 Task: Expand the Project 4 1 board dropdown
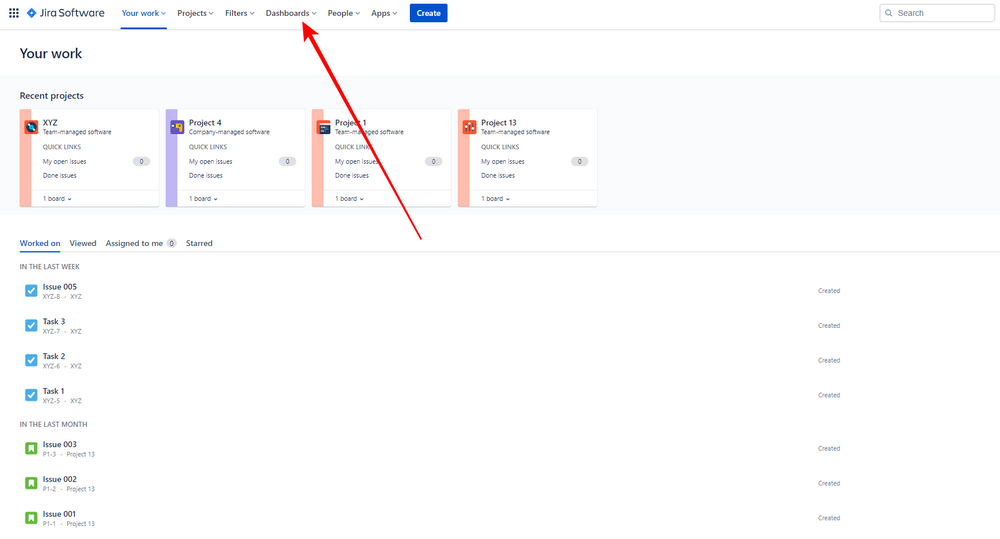(203, 198)
